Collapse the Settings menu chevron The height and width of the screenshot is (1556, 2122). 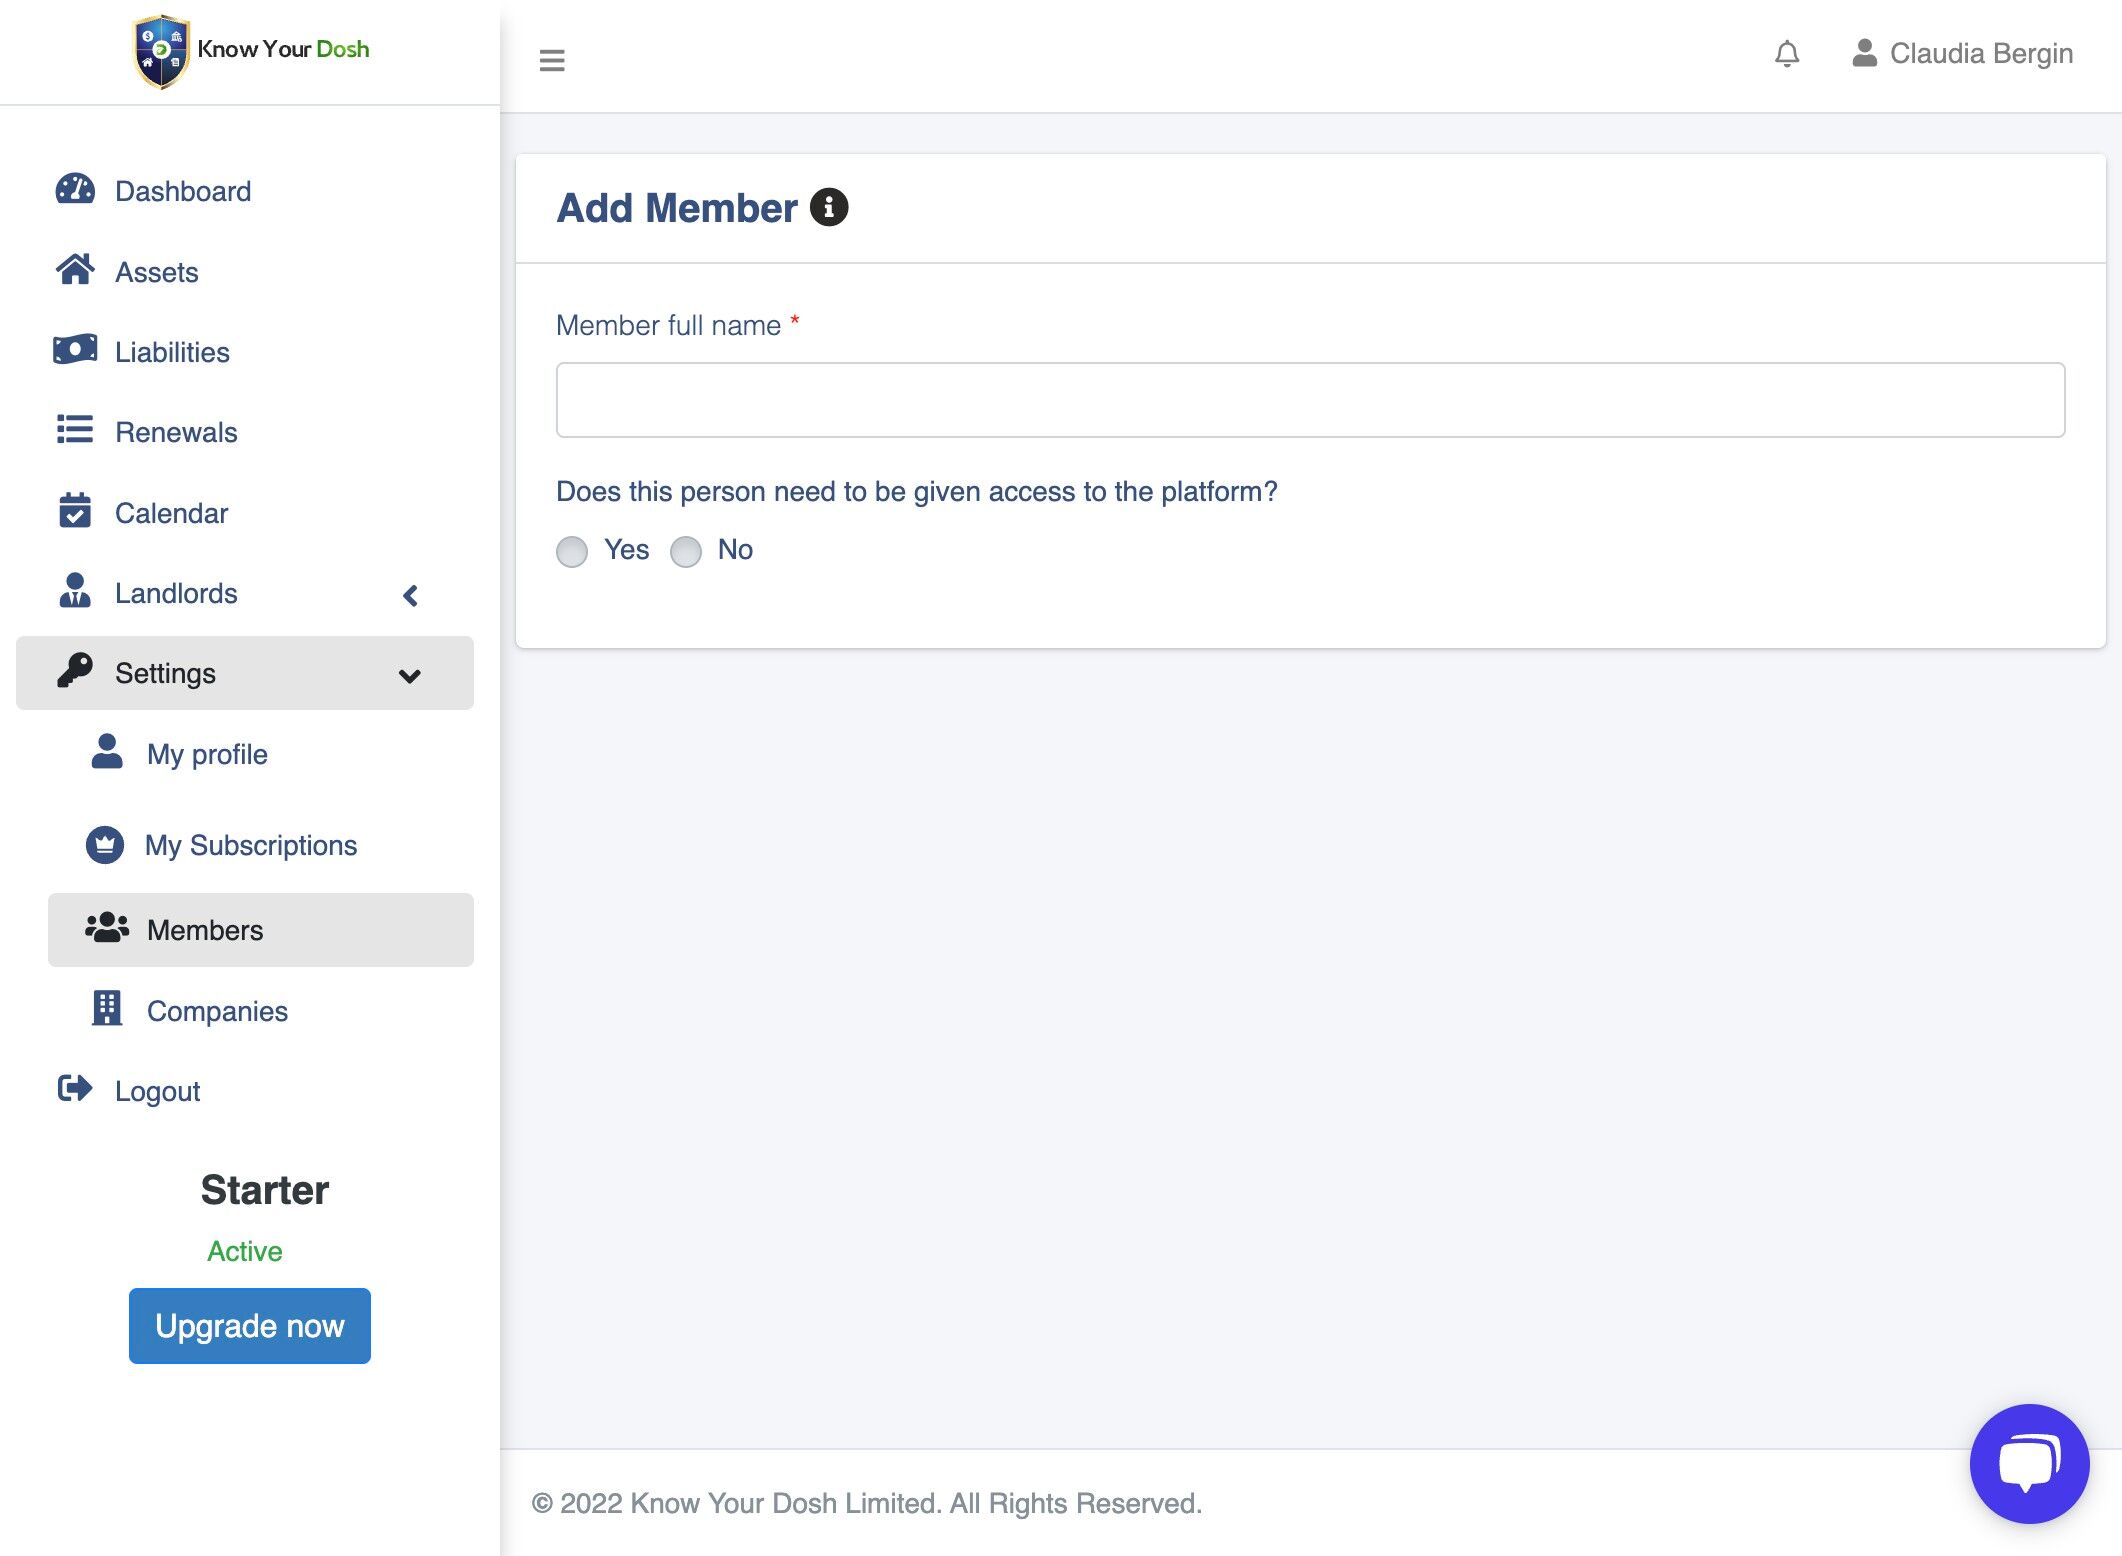tap(409, 676)
